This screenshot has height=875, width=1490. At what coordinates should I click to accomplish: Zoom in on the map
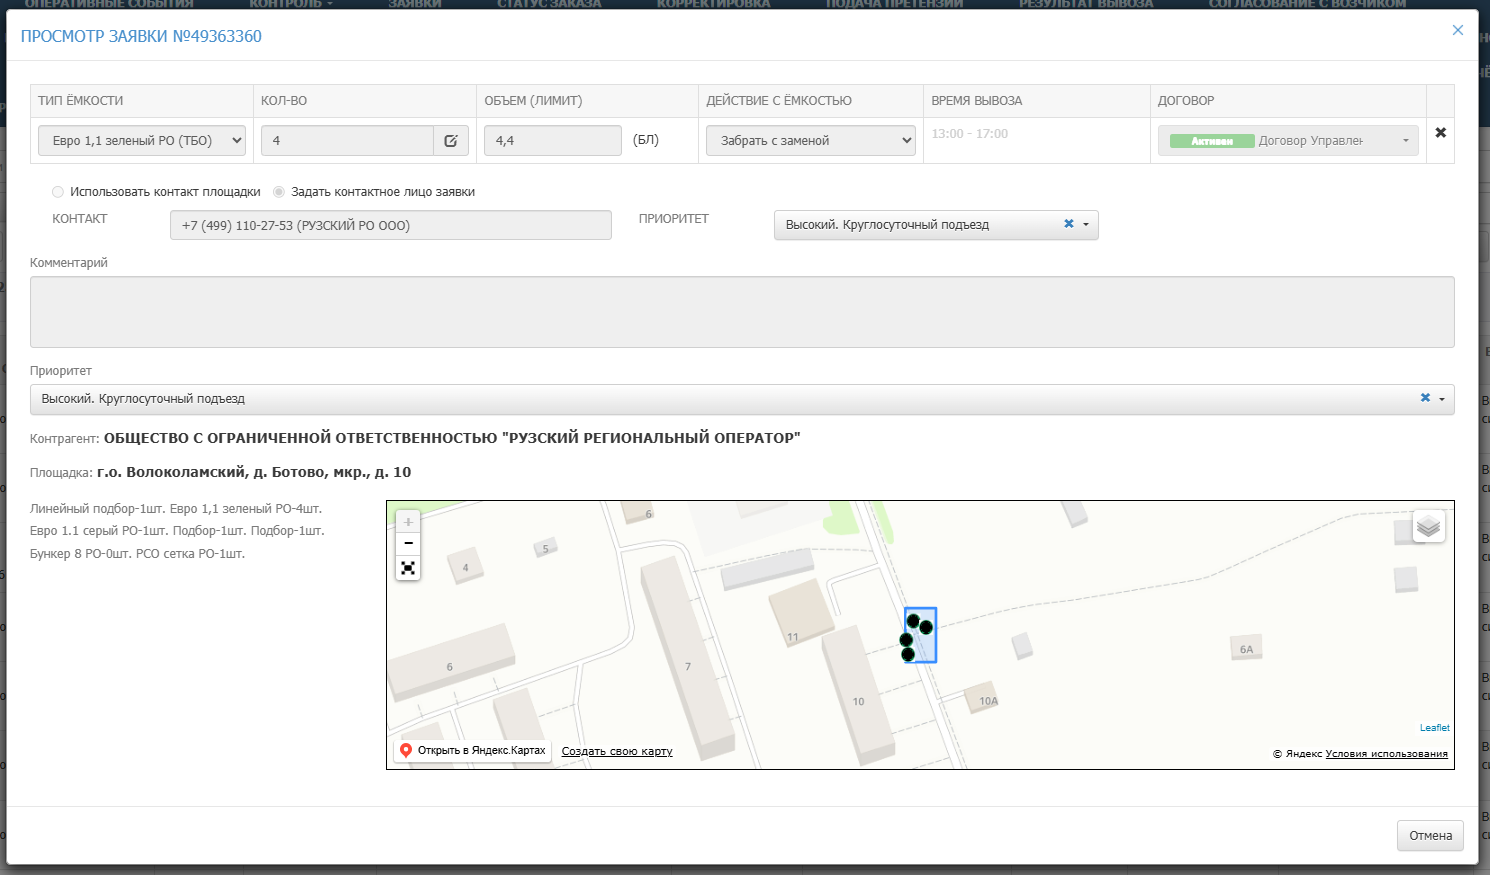point(408,522)
